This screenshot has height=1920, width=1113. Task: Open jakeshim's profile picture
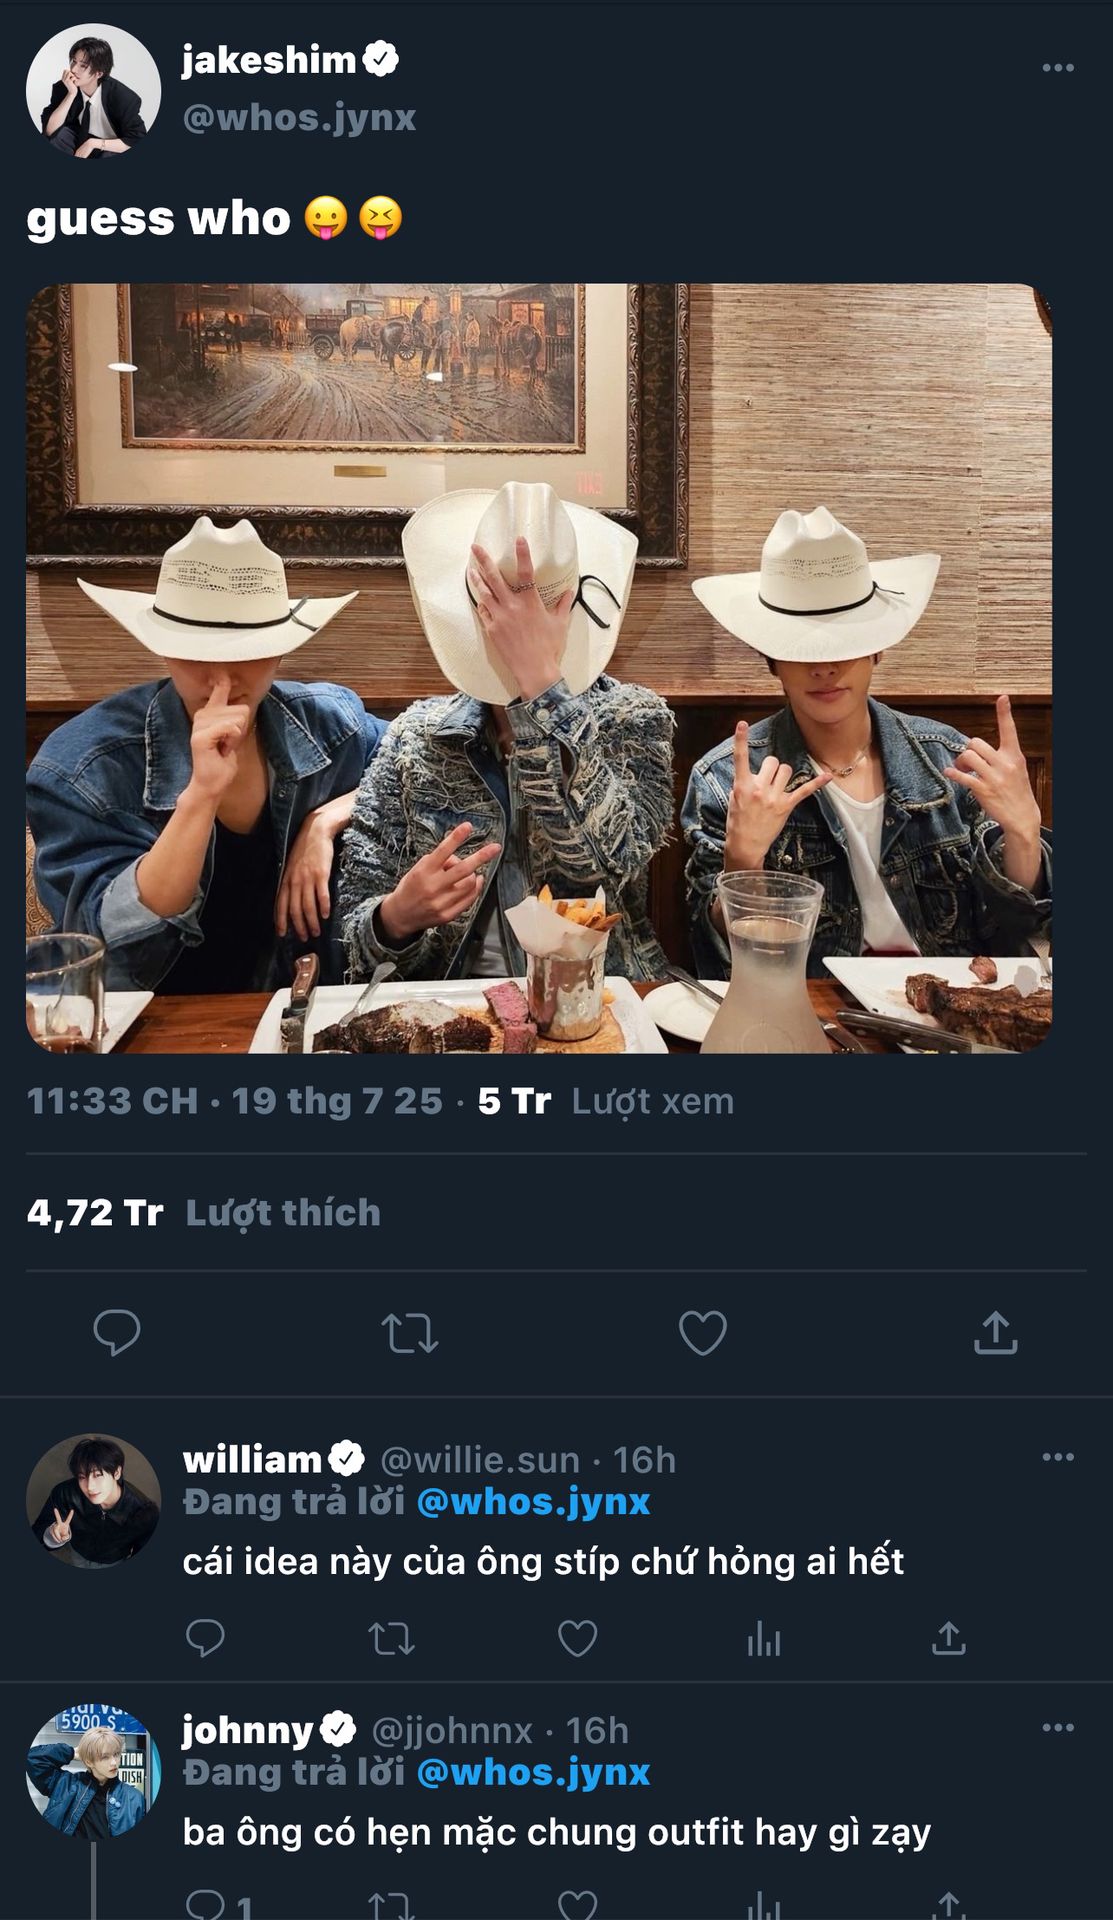pos(93,91)
